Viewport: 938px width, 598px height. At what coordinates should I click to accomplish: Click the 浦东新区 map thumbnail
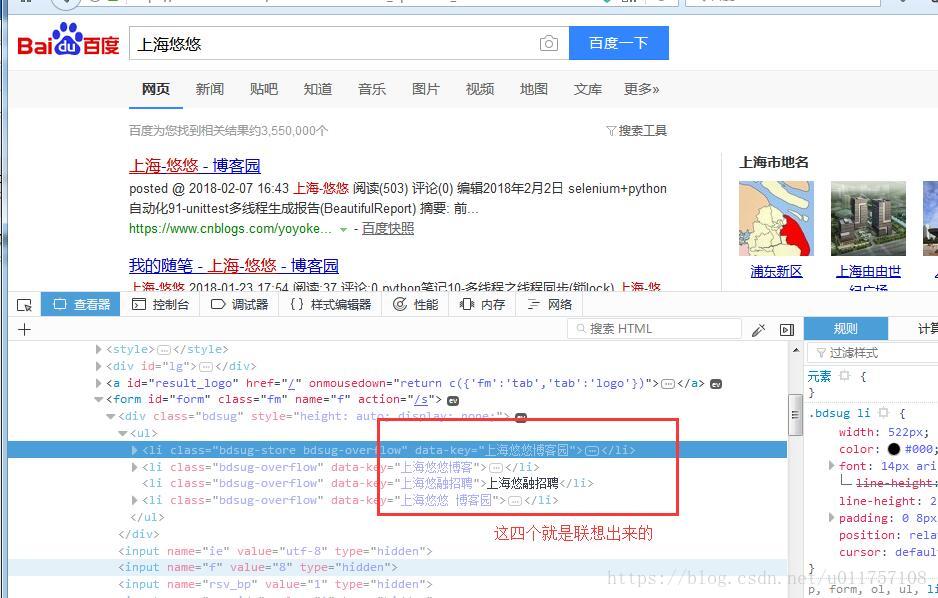click(x=776, y=219)
